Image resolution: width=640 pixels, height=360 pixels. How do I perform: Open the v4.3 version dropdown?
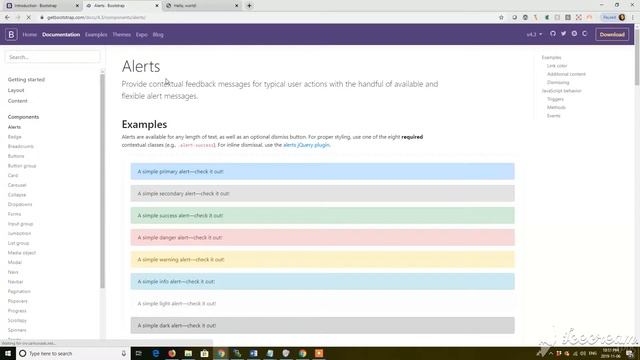(534, 35)
